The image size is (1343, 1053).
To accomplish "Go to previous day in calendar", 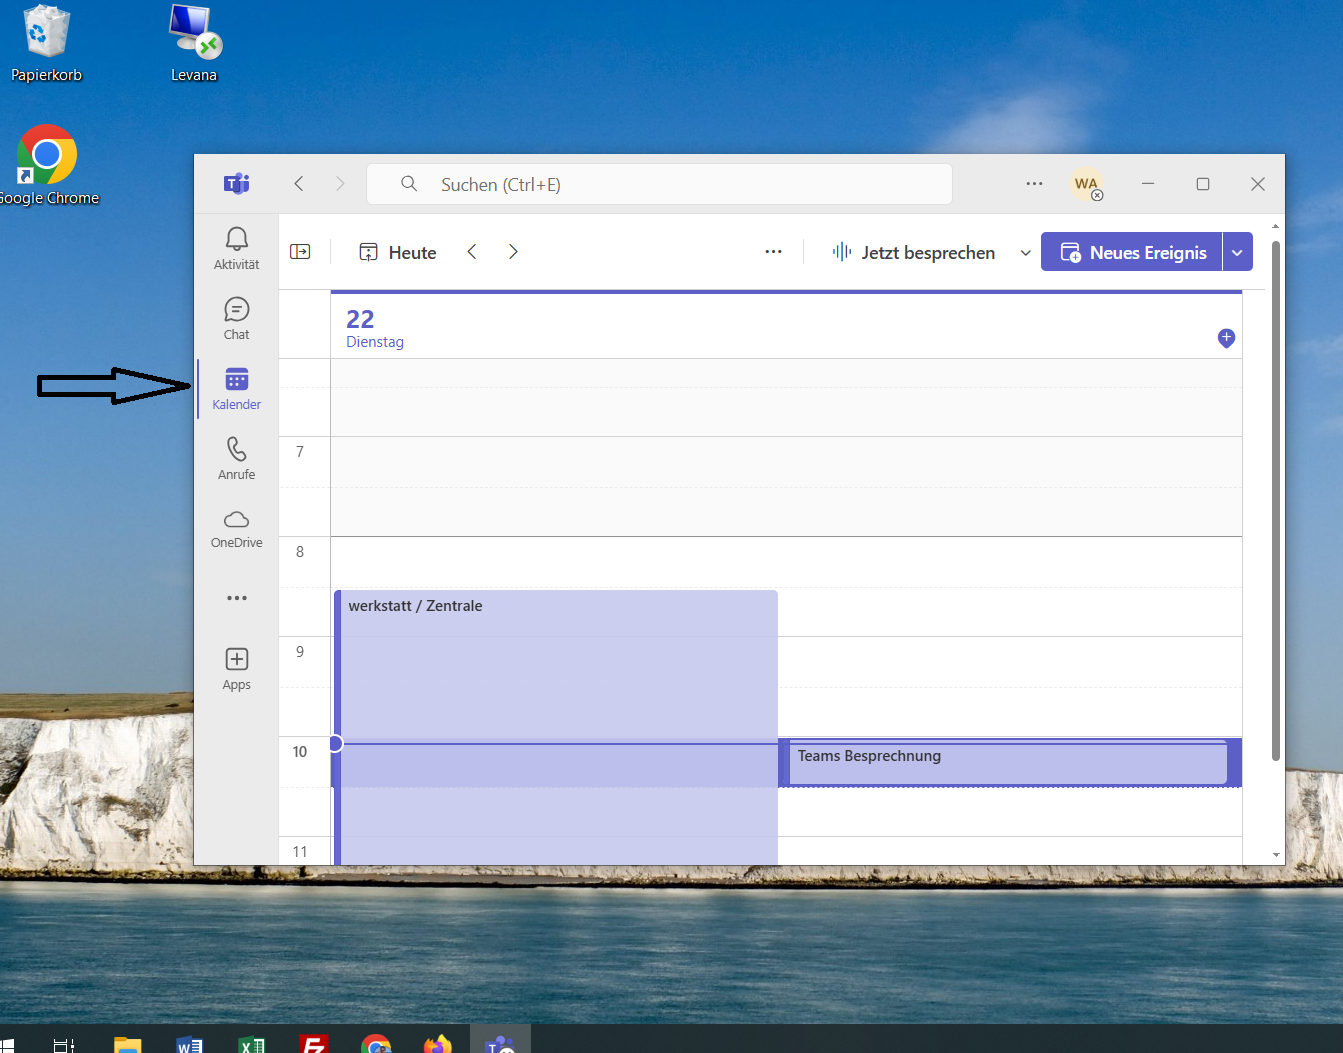I will click(x=472, y=252).
